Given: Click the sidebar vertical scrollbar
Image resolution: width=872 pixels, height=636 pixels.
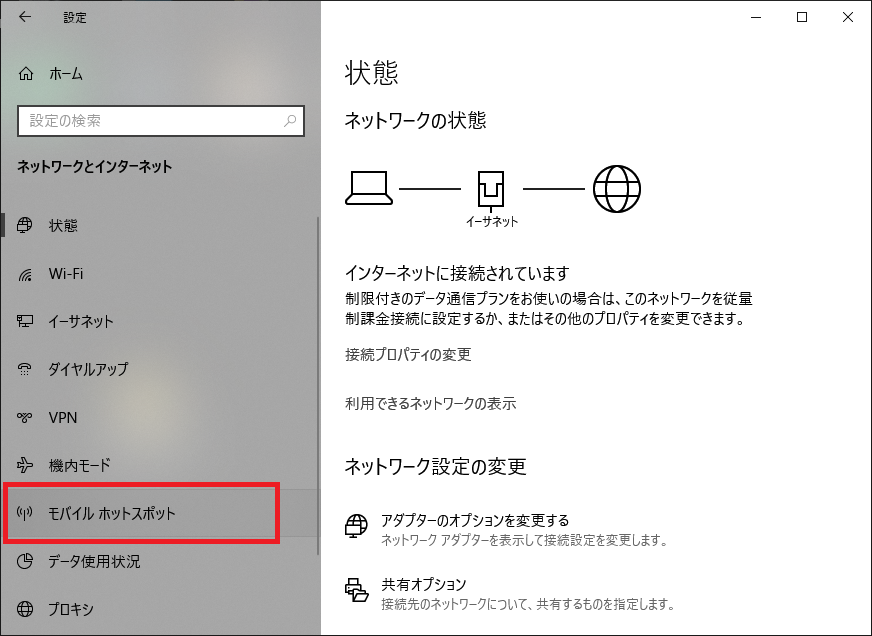Looking at the screenshot, I should pos(318,380).
